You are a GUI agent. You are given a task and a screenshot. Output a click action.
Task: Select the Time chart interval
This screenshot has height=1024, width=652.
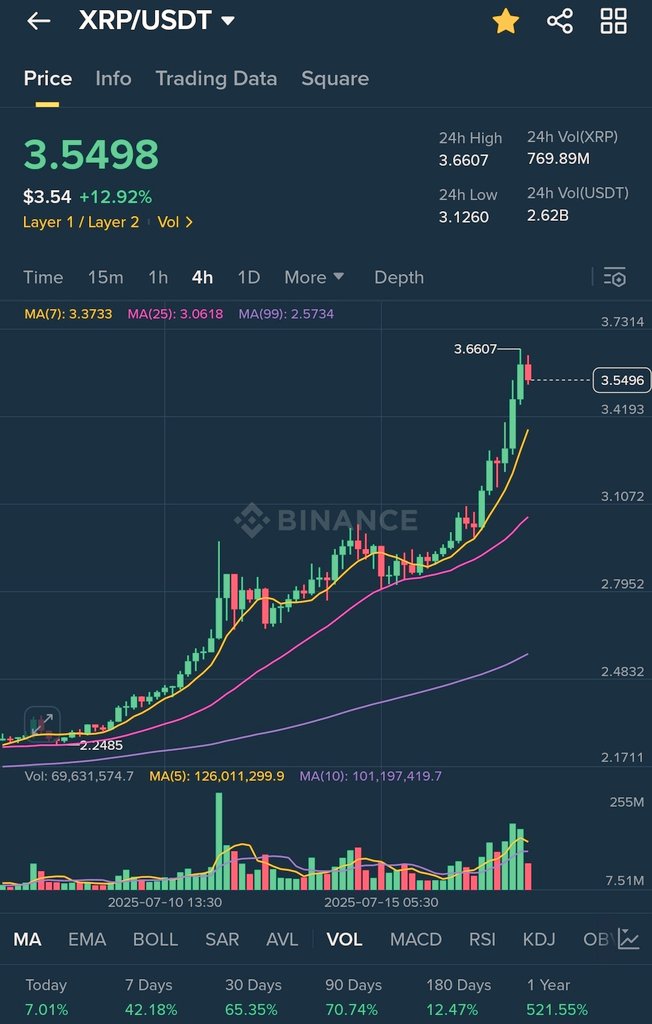43,277
